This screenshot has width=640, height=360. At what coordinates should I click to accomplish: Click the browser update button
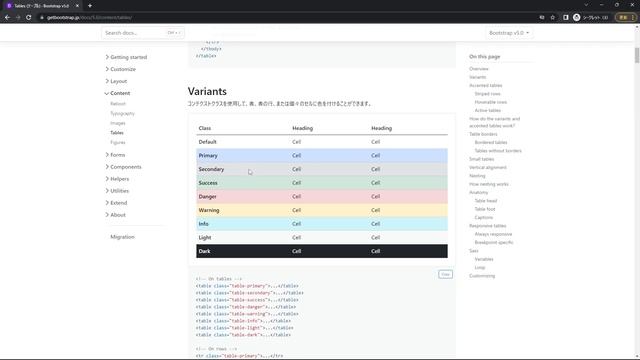[x=626, y=18]
